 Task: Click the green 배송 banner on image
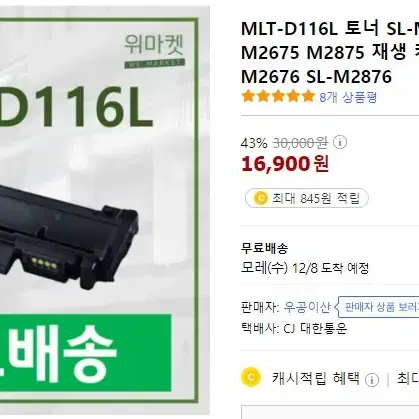pyautogui.click(x=86, y=353)
